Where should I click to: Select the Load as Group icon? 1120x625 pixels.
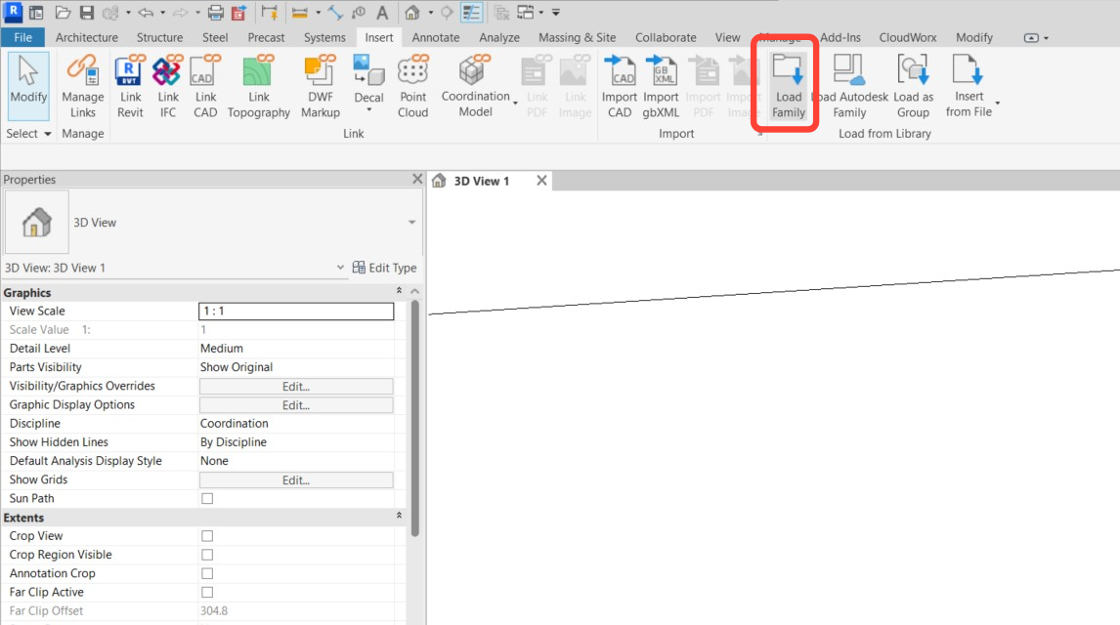point(913,86)
